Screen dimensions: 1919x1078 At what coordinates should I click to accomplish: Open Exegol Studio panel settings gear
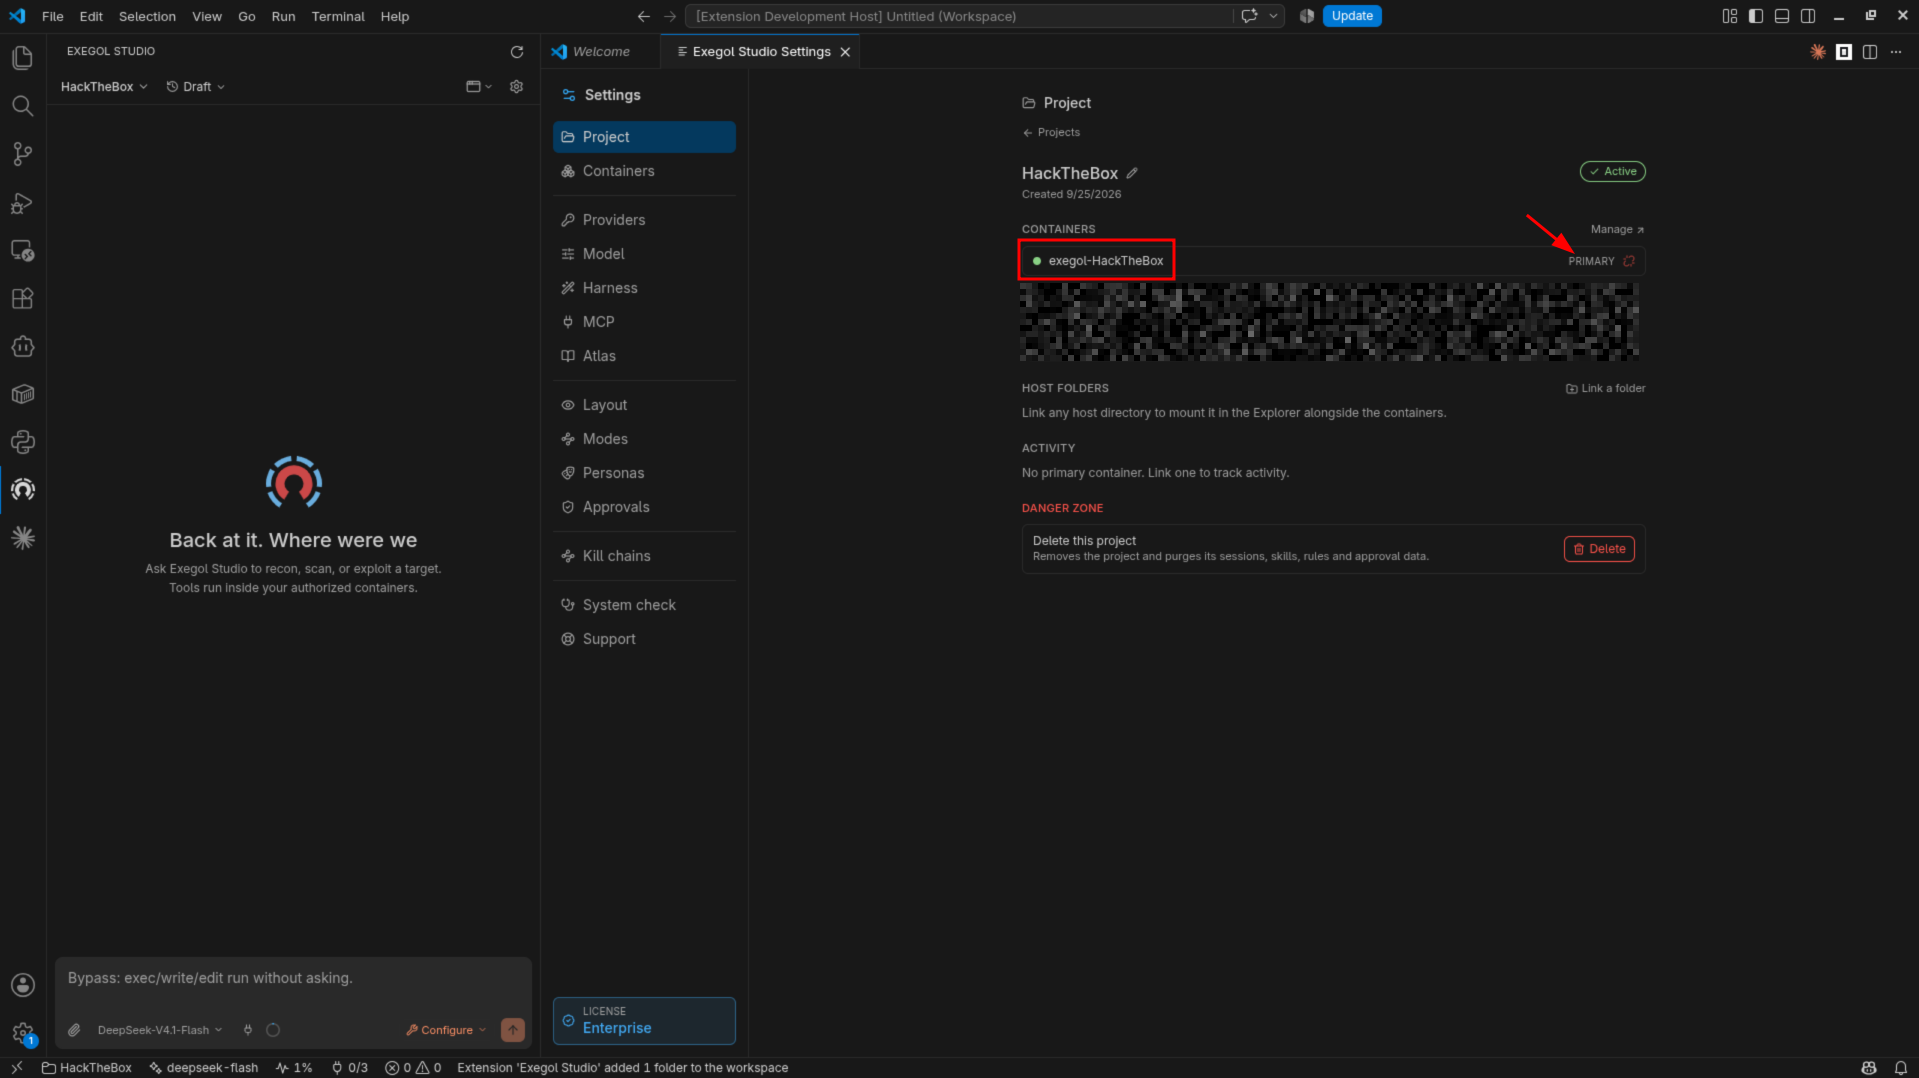517,87
